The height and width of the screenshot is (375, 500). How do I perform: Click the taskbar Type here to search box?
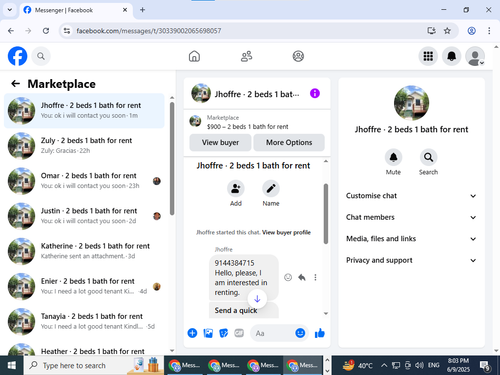pos(94,366)
